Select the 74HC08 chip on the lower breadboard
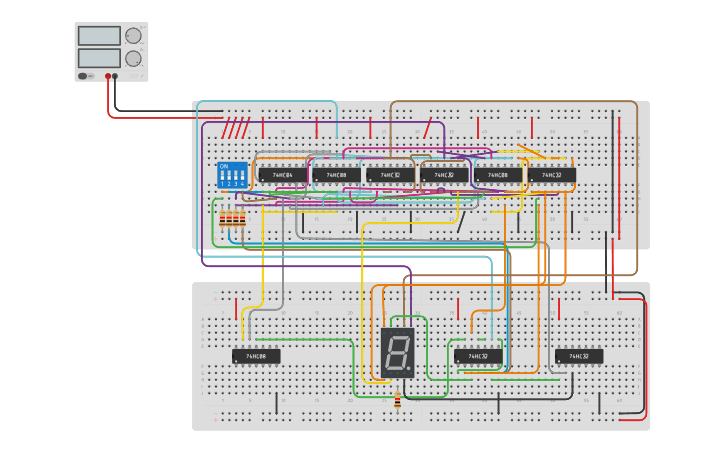The image size is (725, 453). coord(256,356)
